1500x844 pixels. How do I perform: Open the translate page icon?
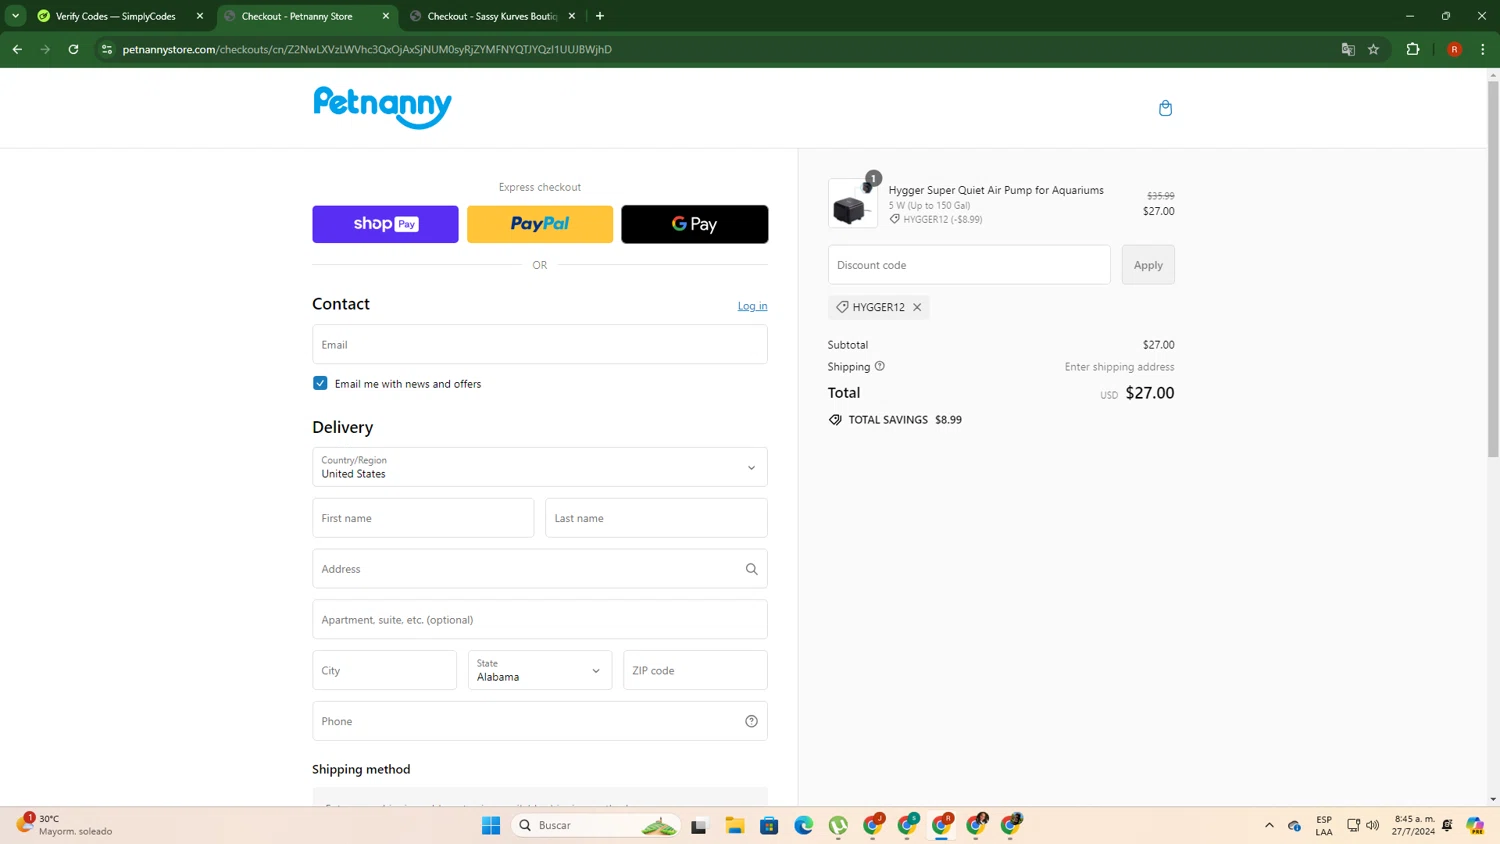pyautogui.click(x=1348, y=49)
